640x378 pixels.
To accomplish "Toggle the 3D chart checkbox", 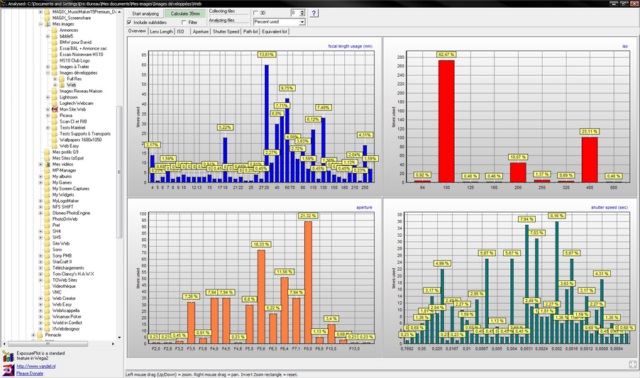I will (x=256, y=13).
